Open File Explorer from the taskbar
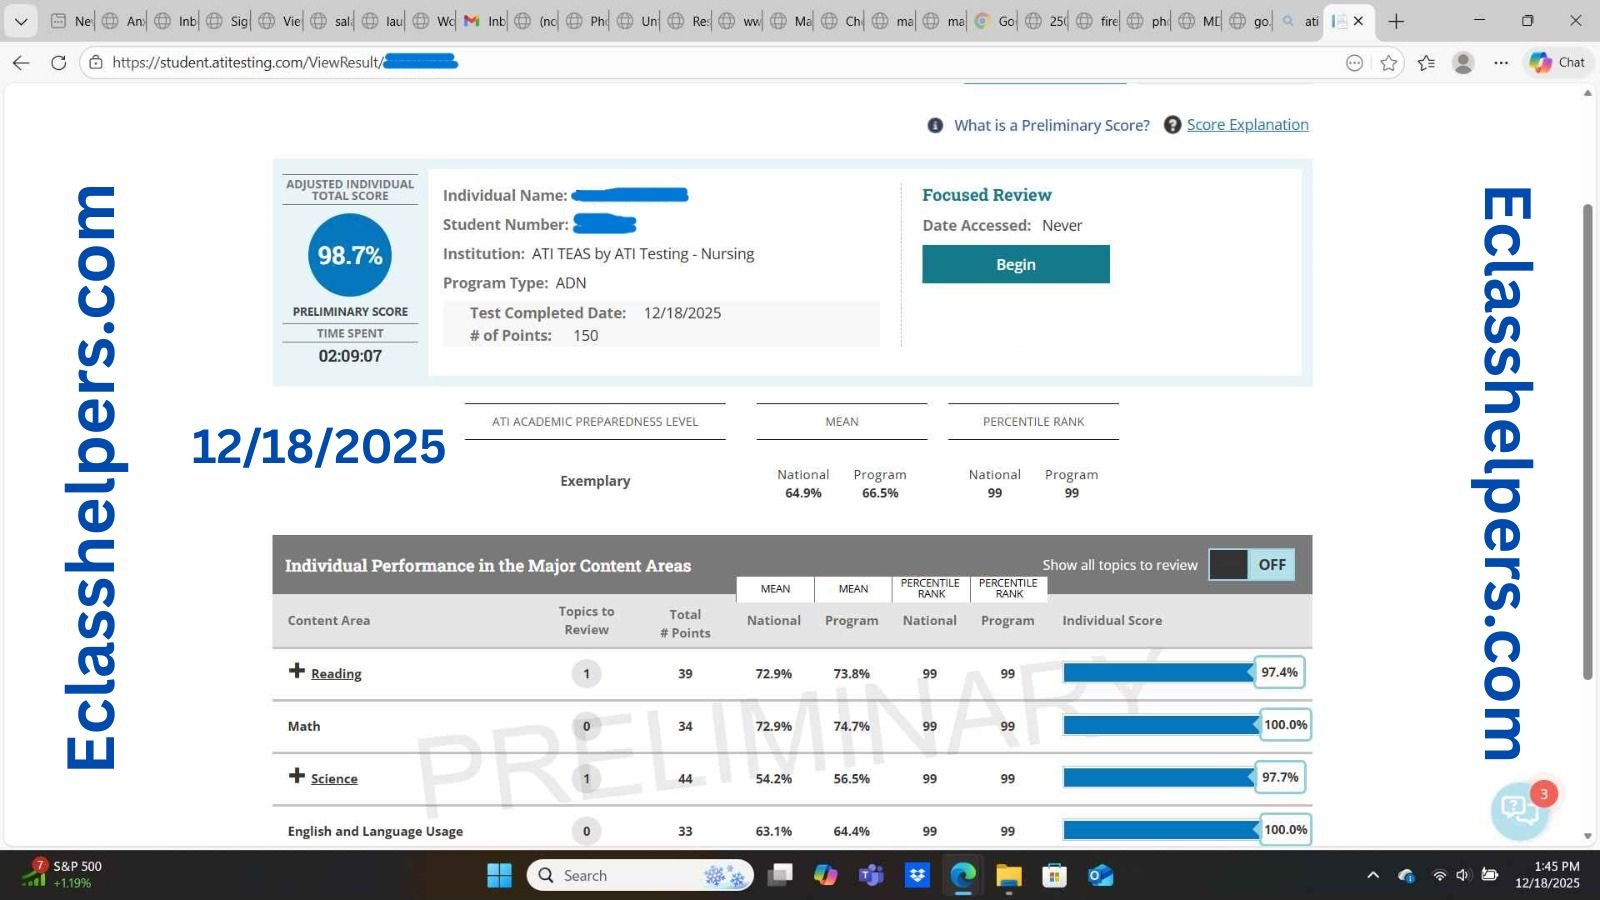1600x900 pixels. coord(1008,876)
